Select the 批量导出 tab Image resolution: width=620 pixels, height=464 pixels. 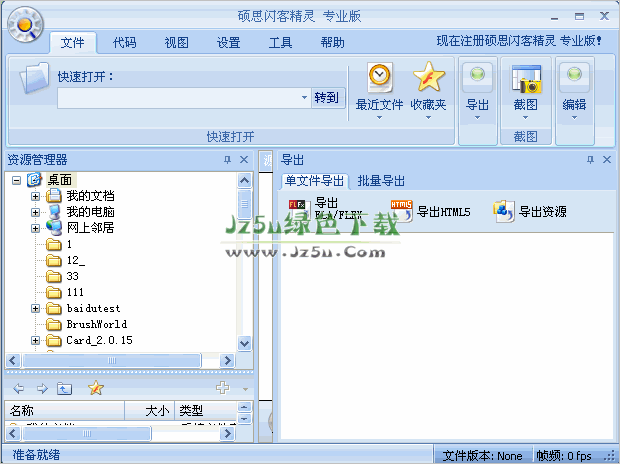[x=381, y=181]
